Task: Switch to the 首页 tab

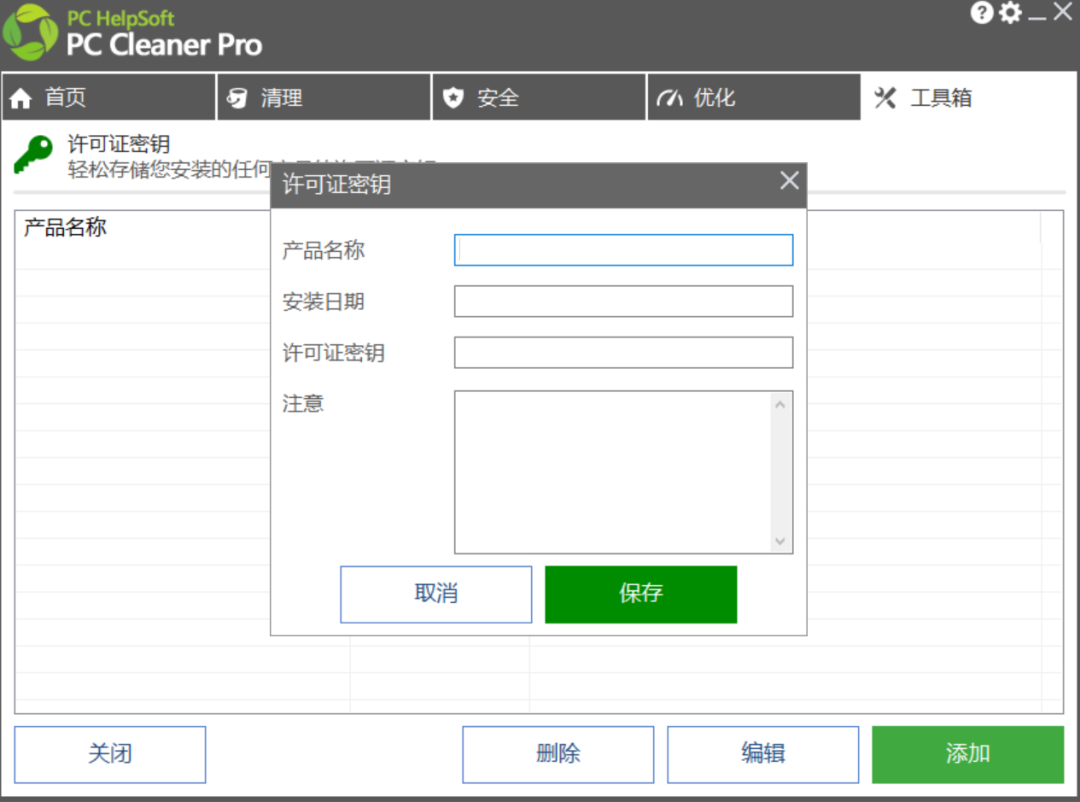Action: tap(109, 97)
